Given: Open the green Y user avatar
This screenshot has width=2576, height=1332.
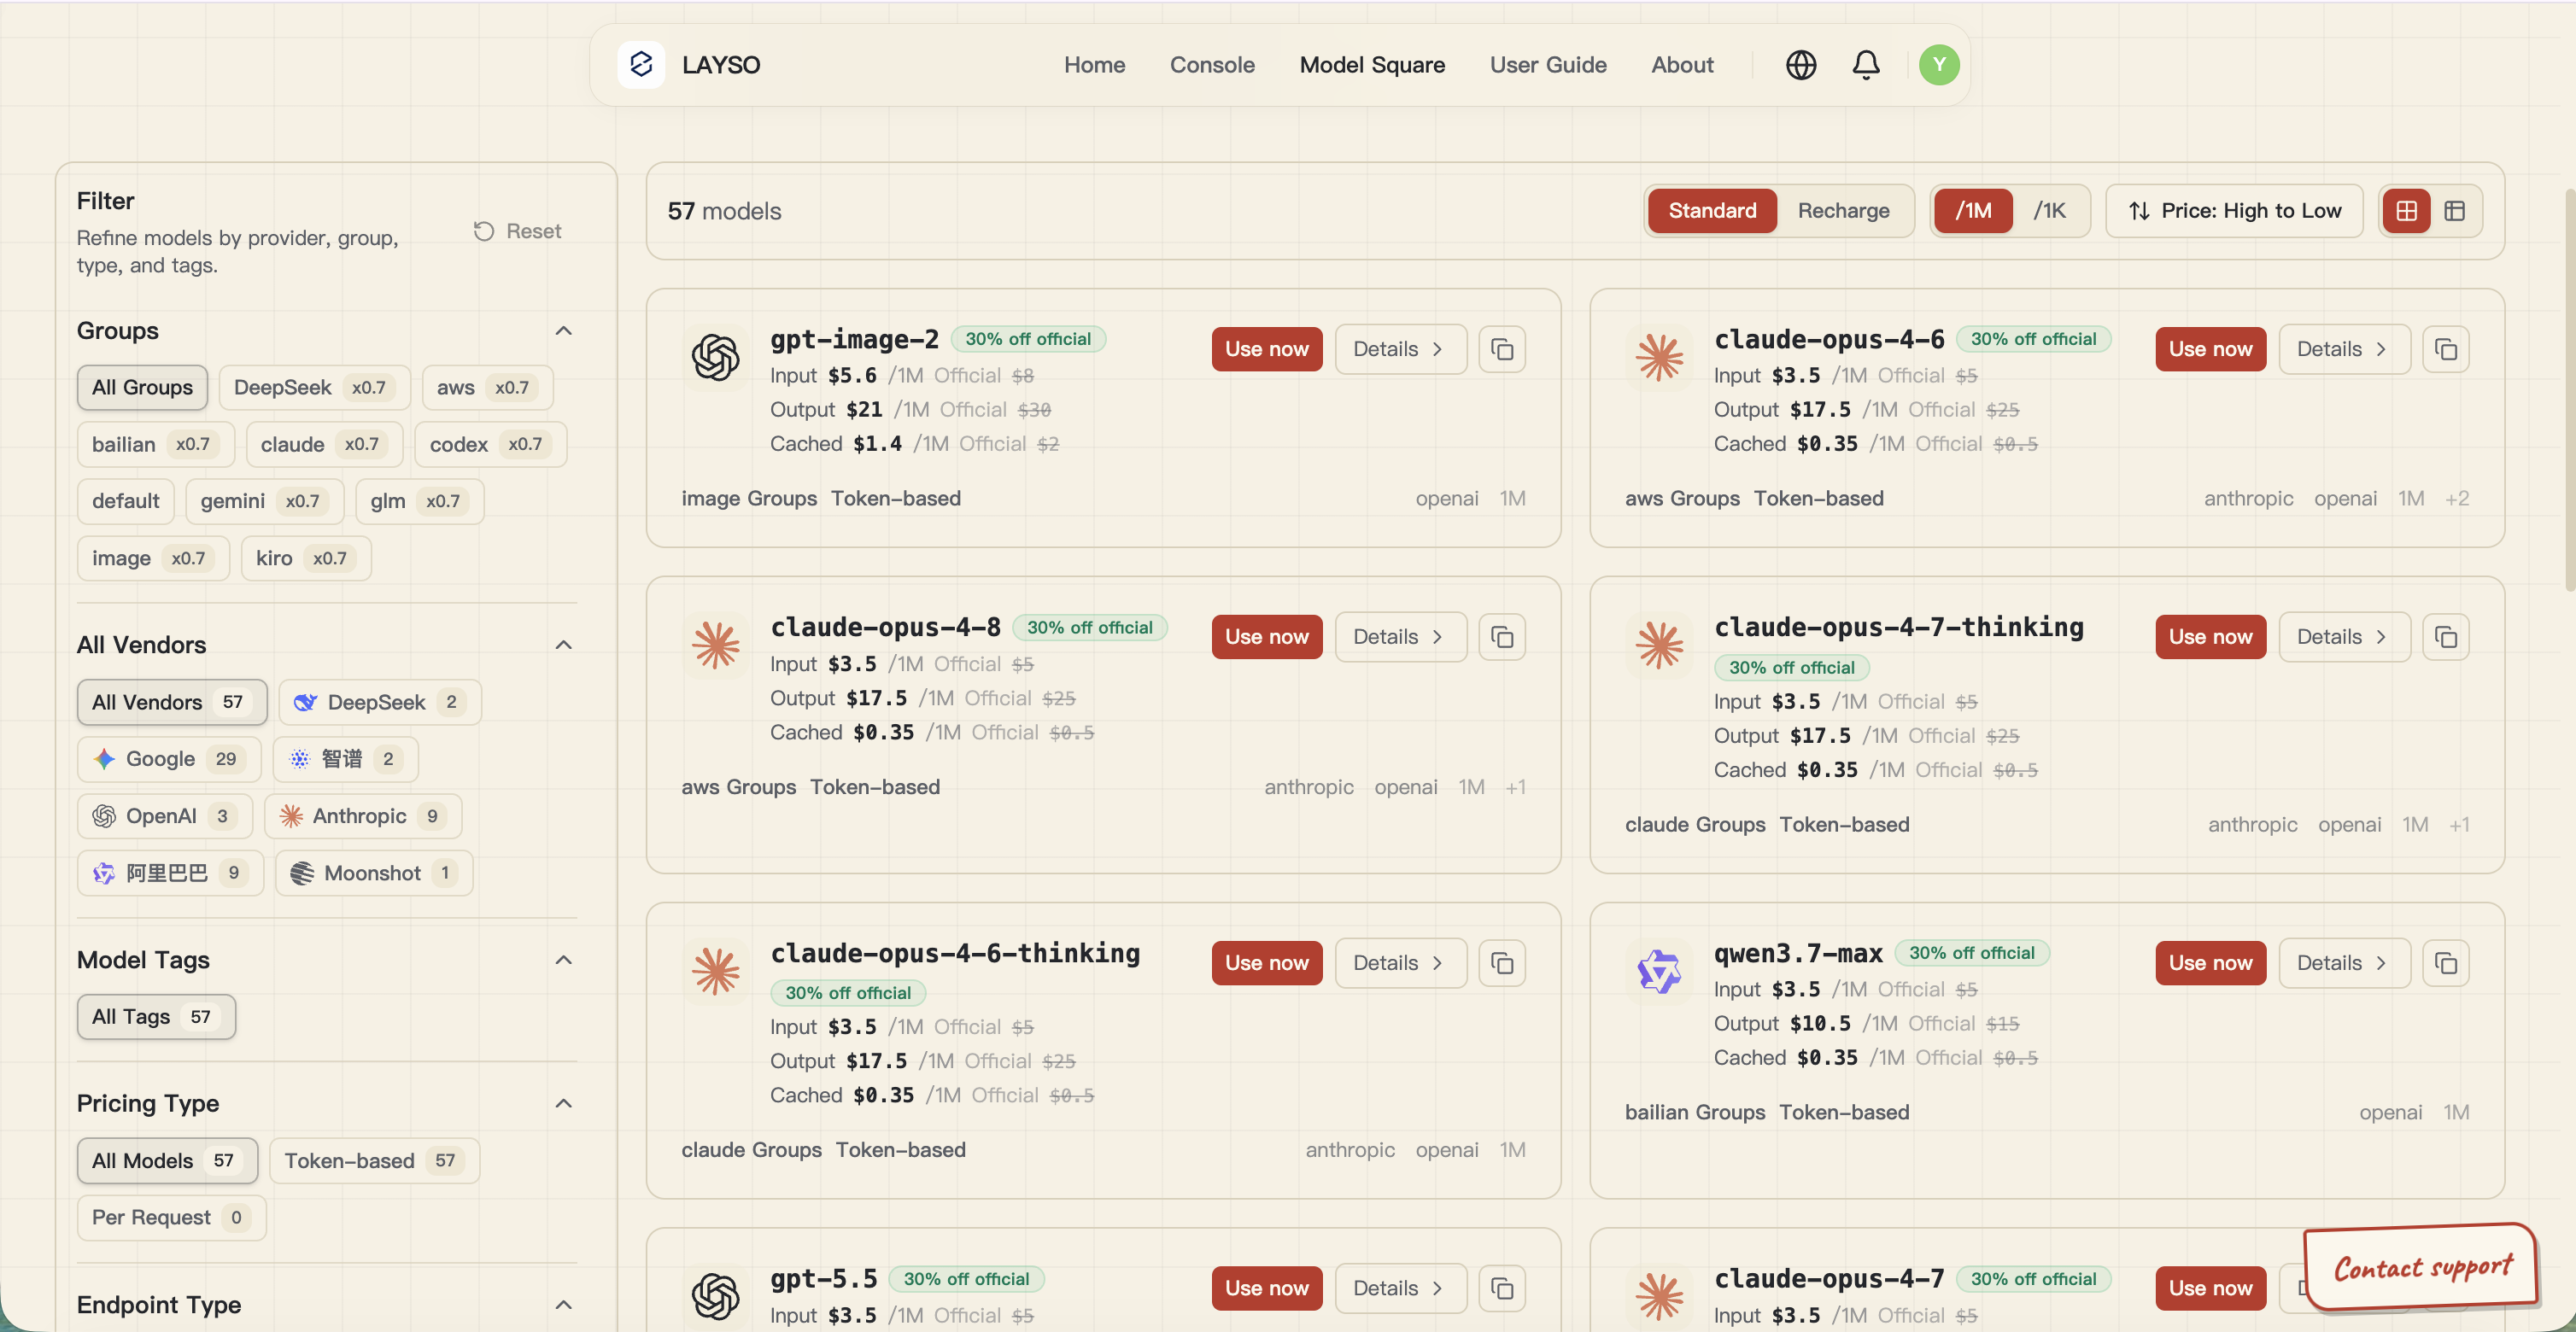Looking at the screenshot, I should (1939, 65).
